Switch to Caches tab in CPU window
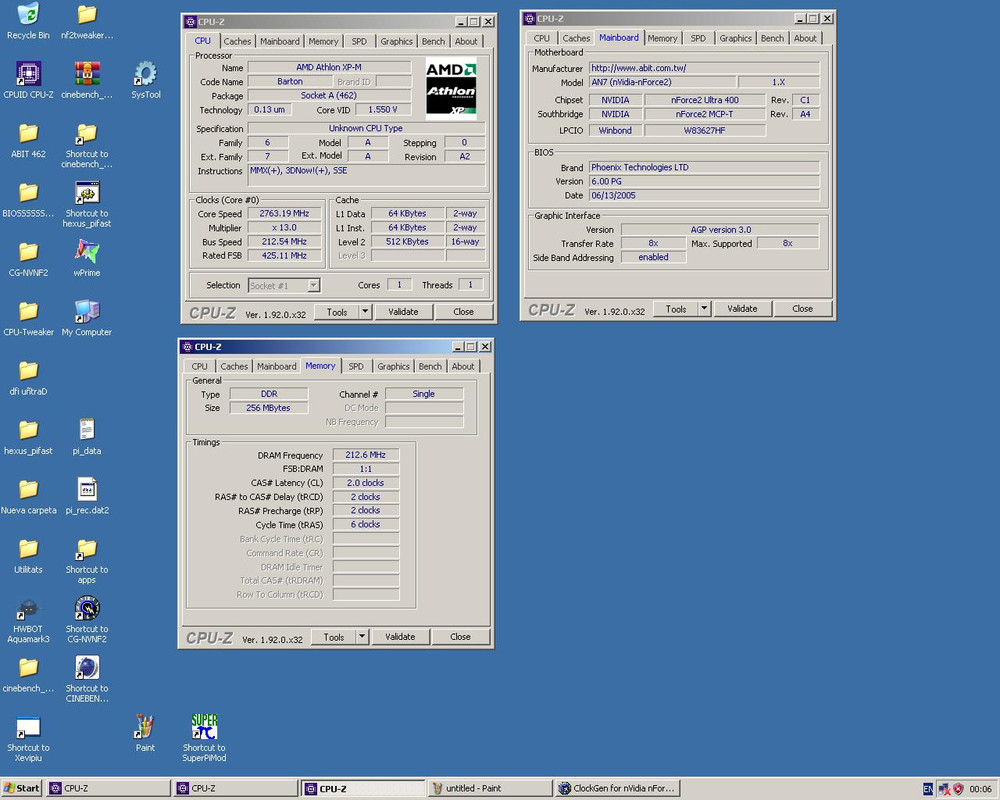The height and width of the screenshot is (800, 1000). [237, 41]
